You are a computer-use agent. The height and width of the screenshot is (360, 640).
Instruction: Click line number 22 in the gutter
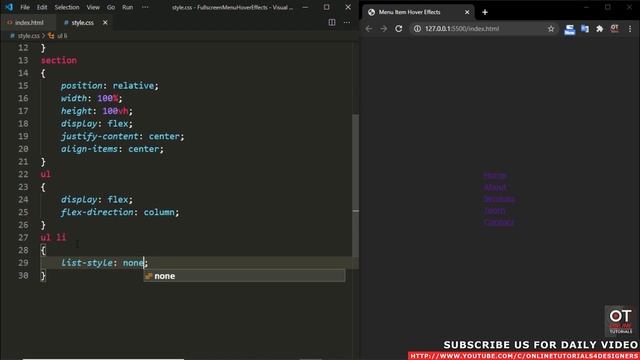(x=23, y=174)
